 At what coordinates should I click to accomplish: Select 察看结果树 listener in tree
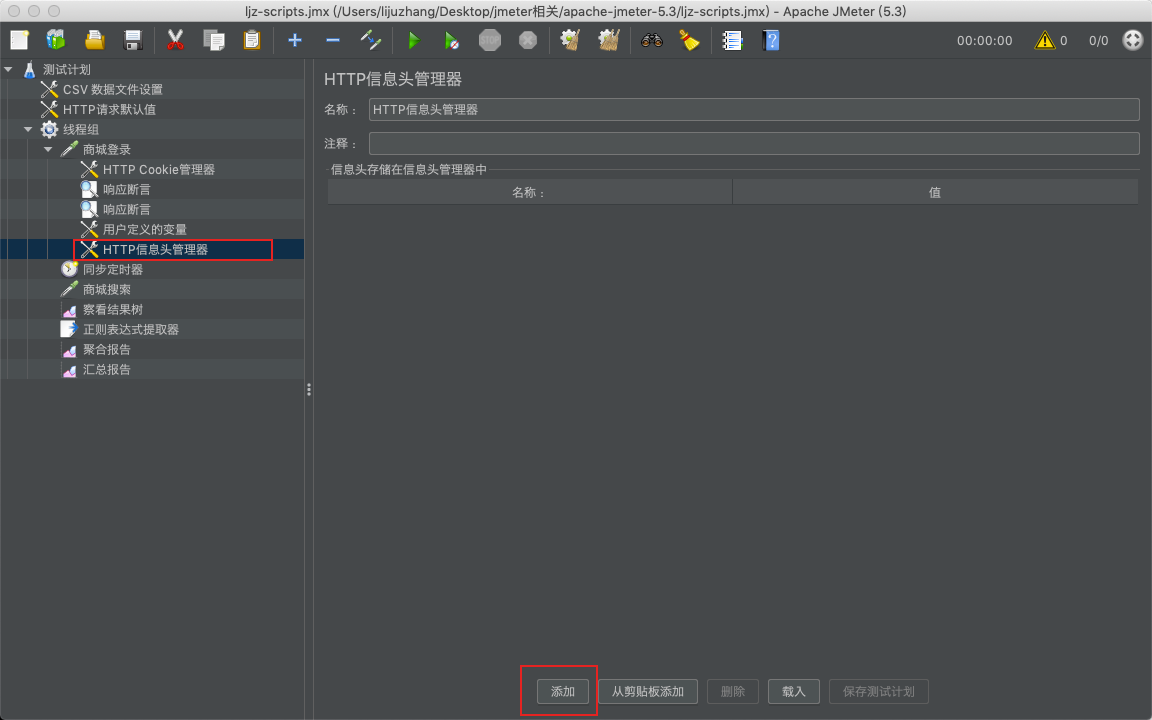[x=112, y=309]
